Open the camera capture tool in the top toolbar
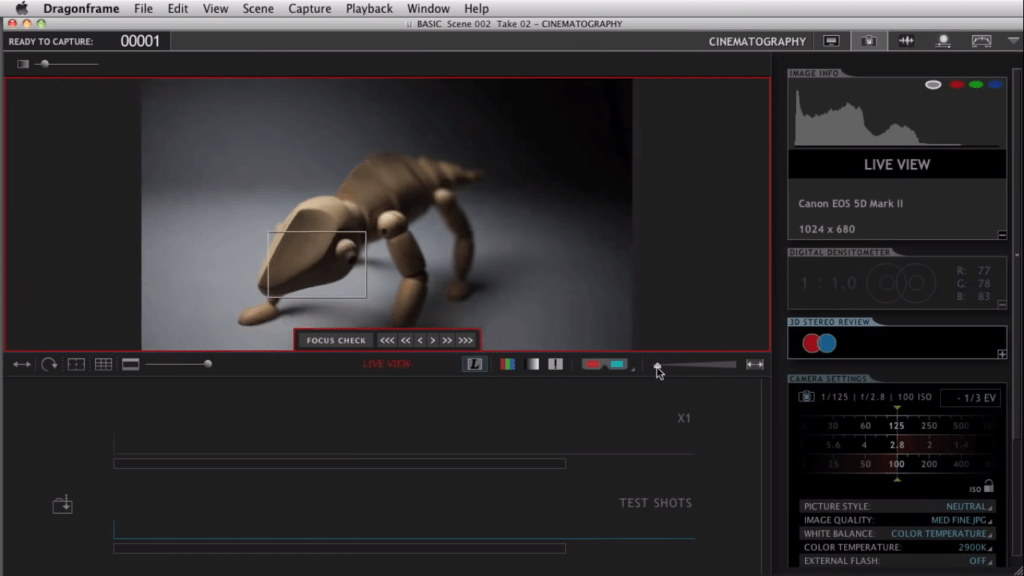Image resolution: width=1024 pixels, height=576 pixels. point(866,41)
